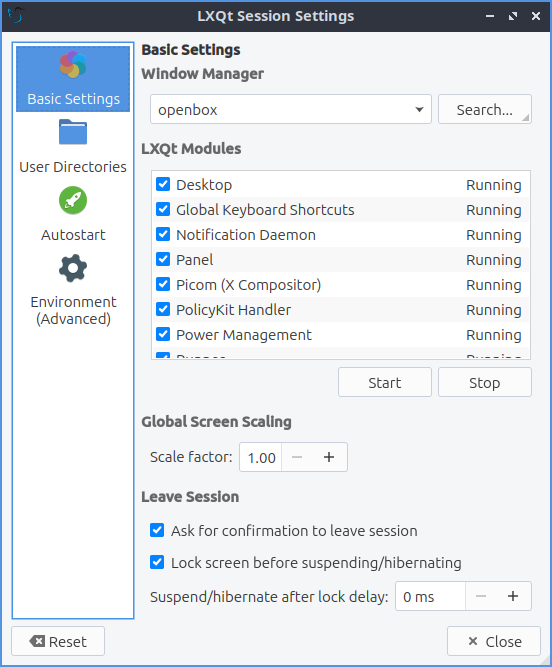Open the Search... button menu
The width and height of the screenshot is (552, 667).
[485, 110]
